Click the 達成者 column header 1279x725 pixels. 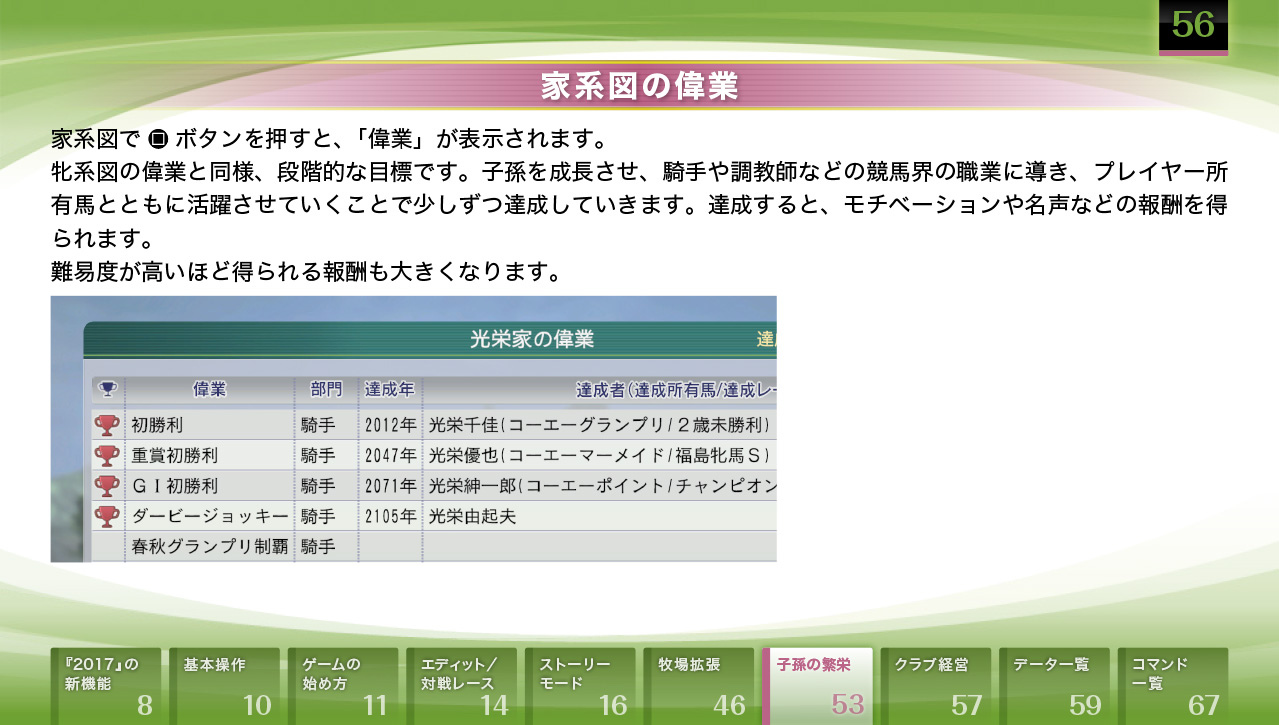point(599,389)
